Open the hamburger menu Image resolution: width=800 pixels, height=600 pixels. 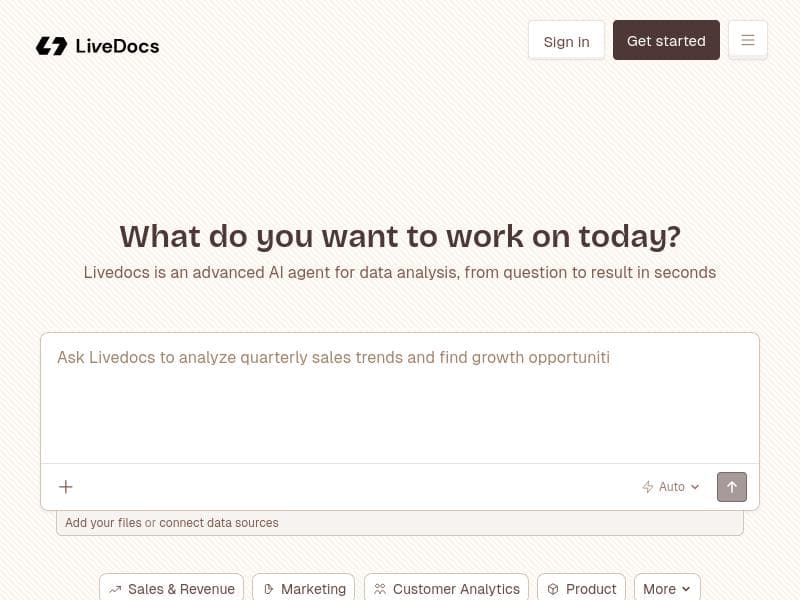pos(748,40)
